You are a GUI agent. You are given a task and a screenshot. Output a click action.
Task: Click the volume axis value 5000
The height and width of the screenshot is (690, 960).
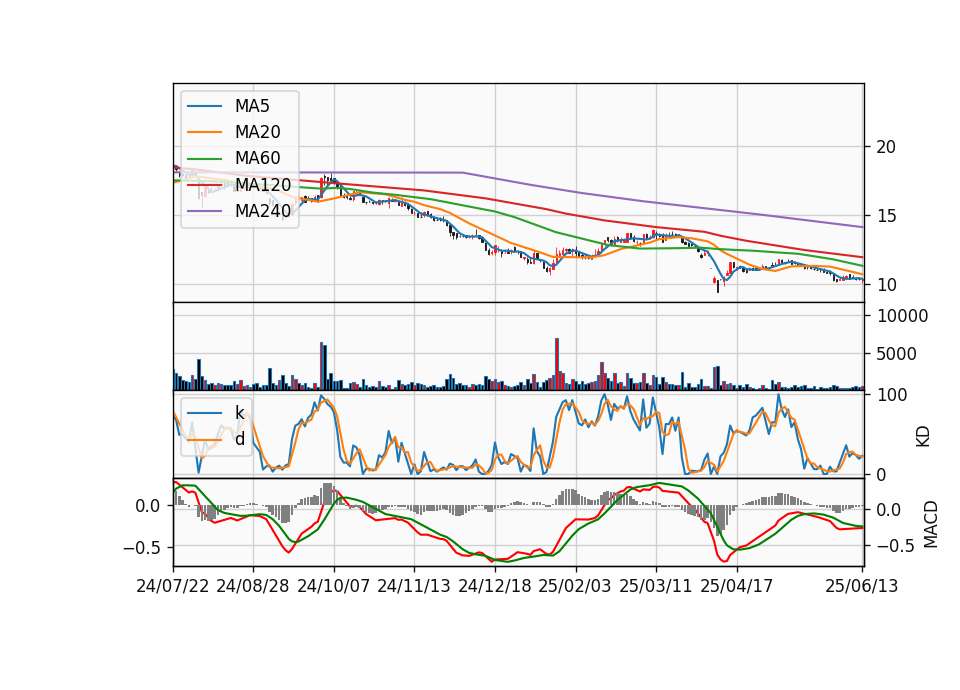pyautogui.click(x=897, y=354)
